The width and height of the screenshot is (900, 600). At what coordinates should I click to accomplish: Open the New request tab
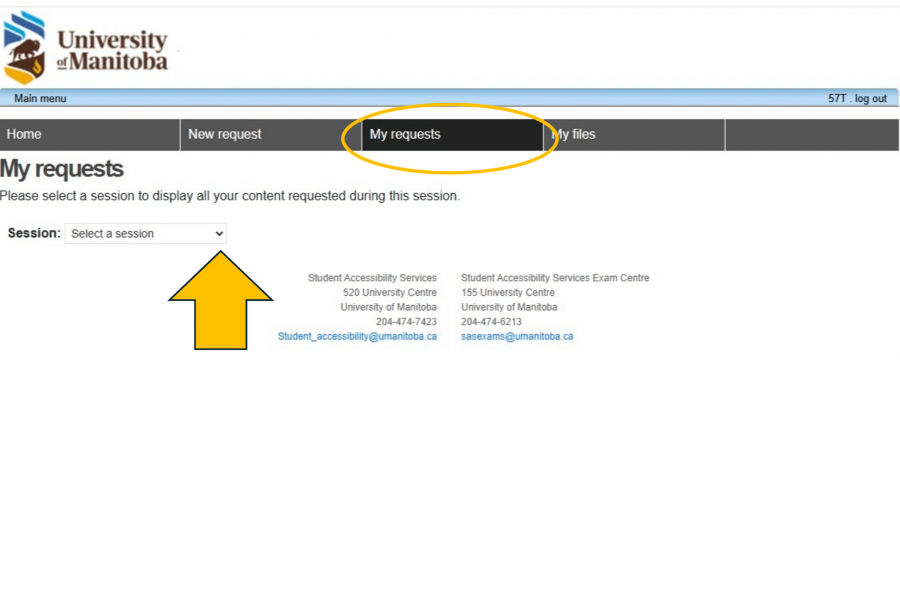coord(225,134)
